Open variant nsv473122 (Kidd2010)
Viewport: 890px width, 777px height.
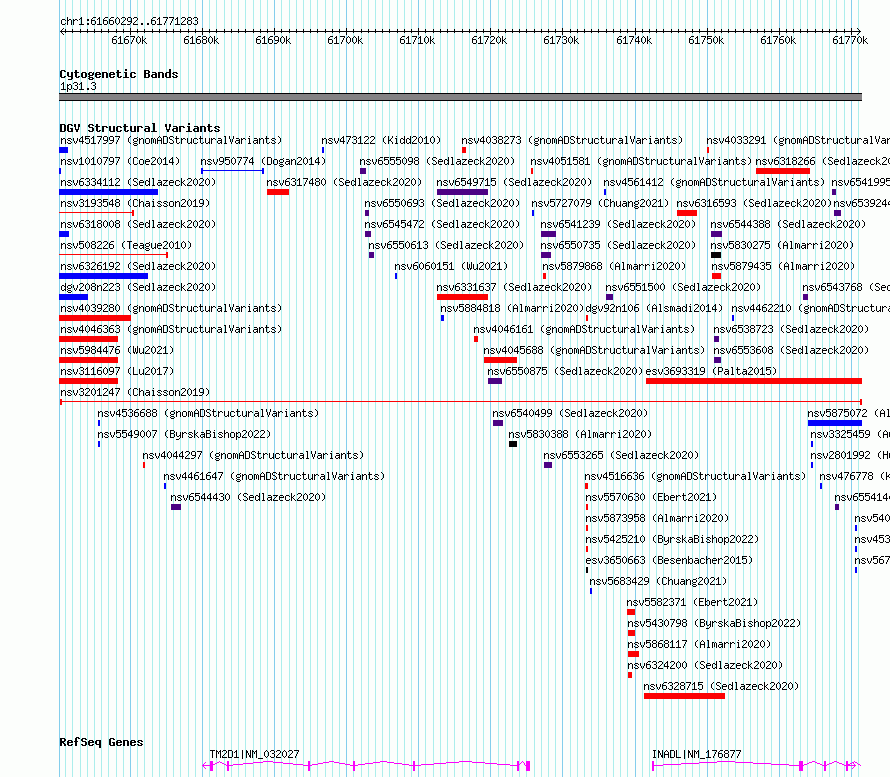click(381, 140)
